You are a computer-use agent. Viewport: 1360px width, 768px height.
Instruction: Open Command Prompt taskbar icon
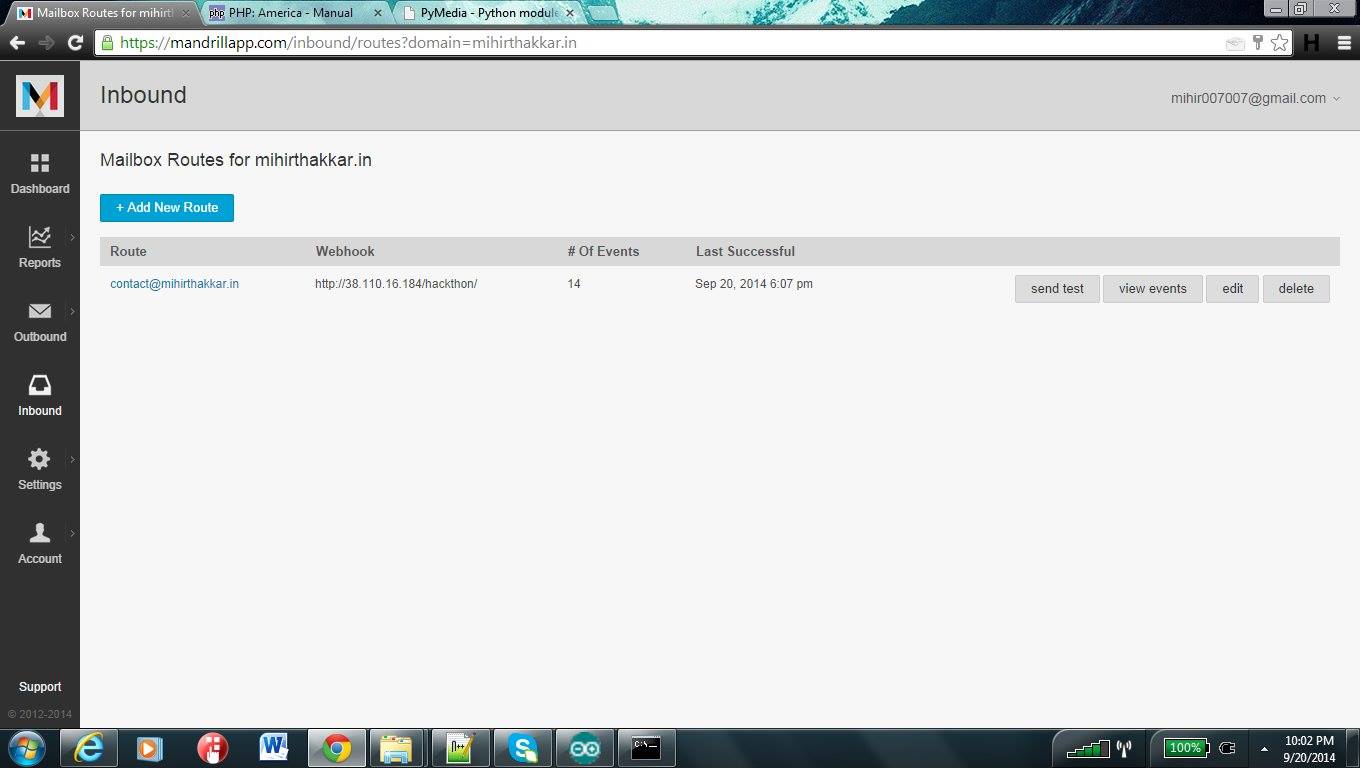[x=646, y=748]
